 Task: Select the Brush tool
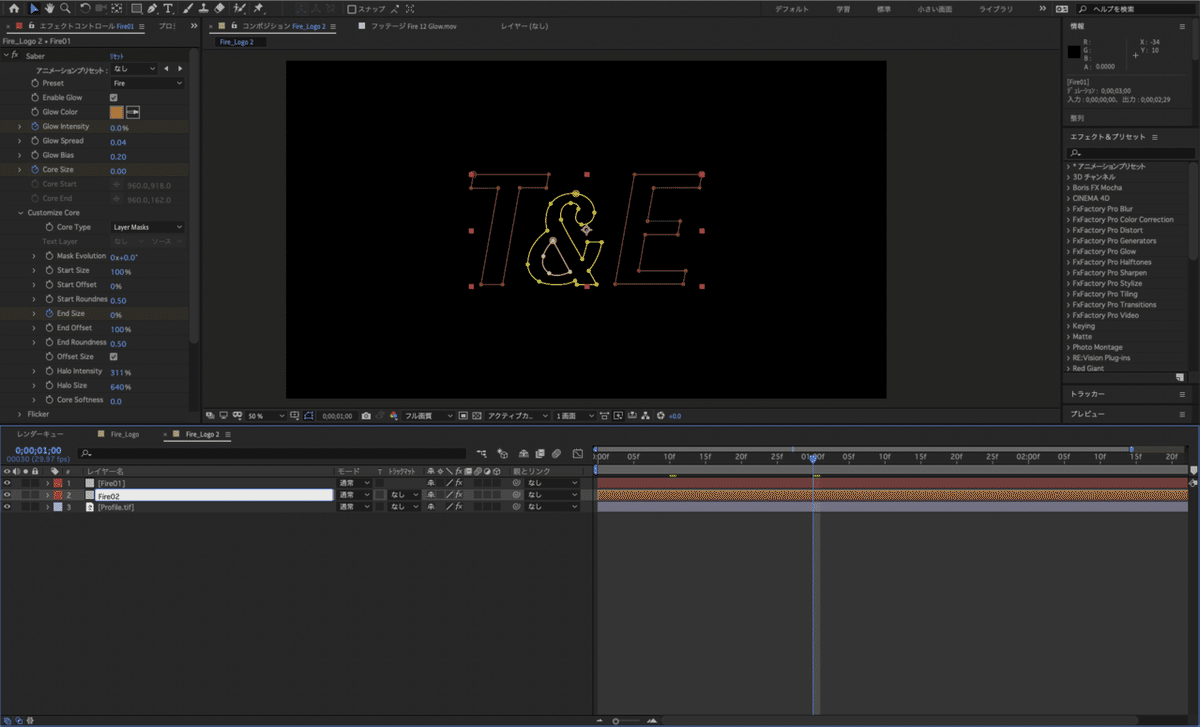[188, 8]
